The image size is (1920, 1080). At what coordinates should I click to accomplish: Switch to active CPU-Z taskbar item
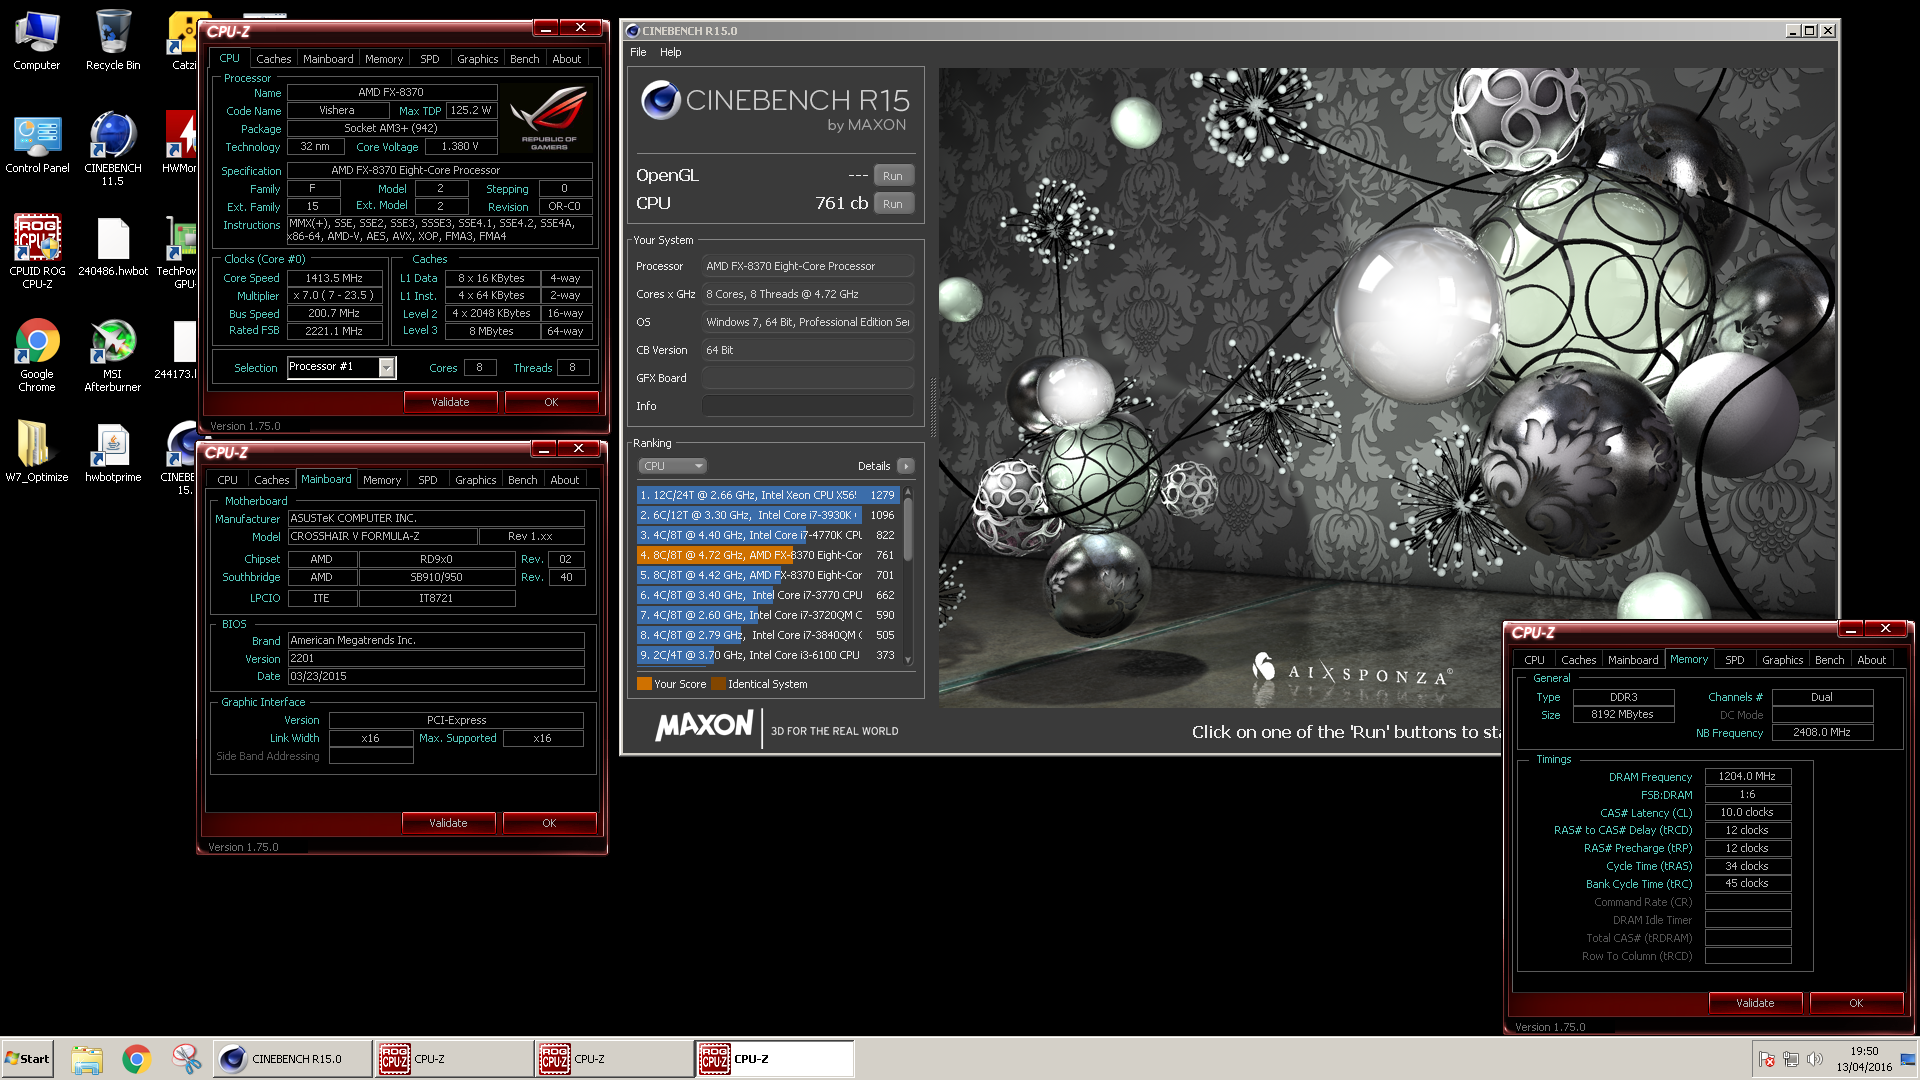tap(775, 1059)
